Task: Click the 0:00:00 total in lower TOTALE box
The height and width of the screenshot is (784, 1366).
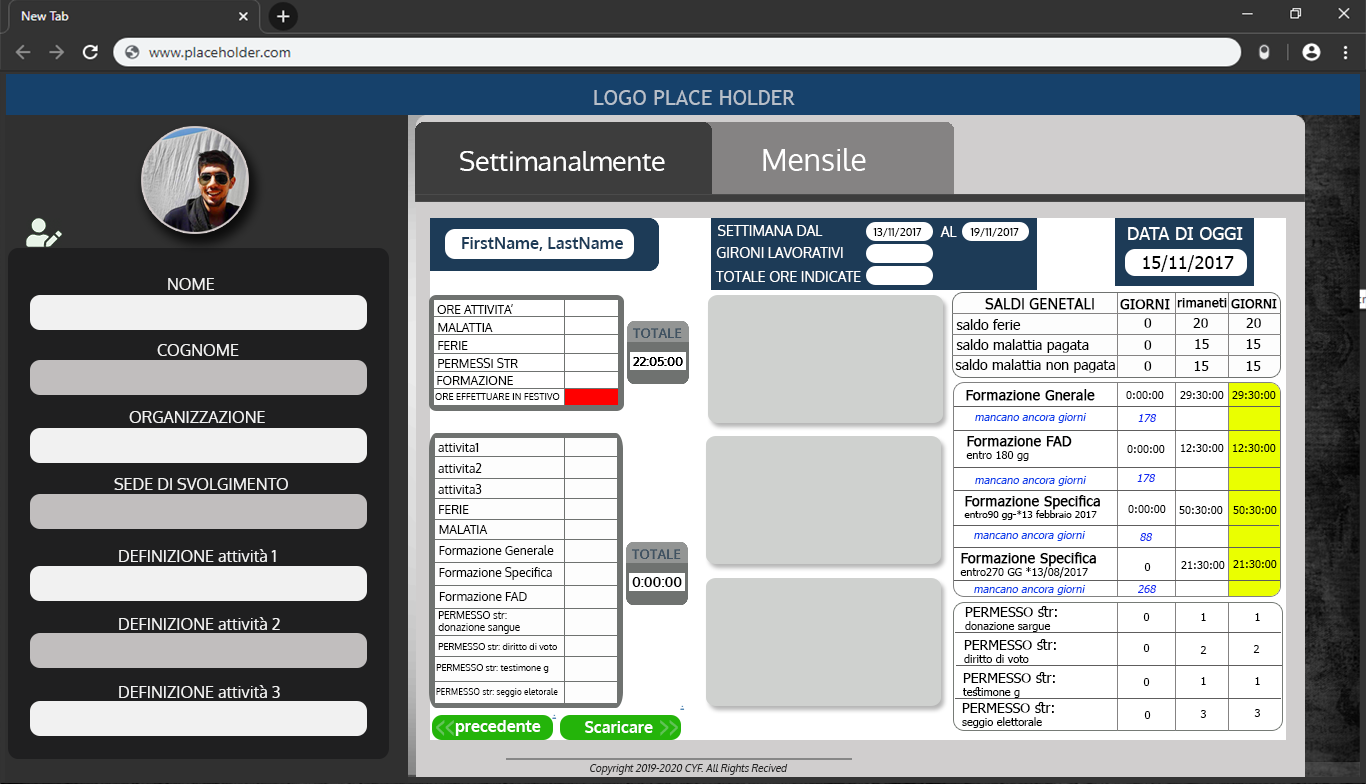Action: point(657,582)
